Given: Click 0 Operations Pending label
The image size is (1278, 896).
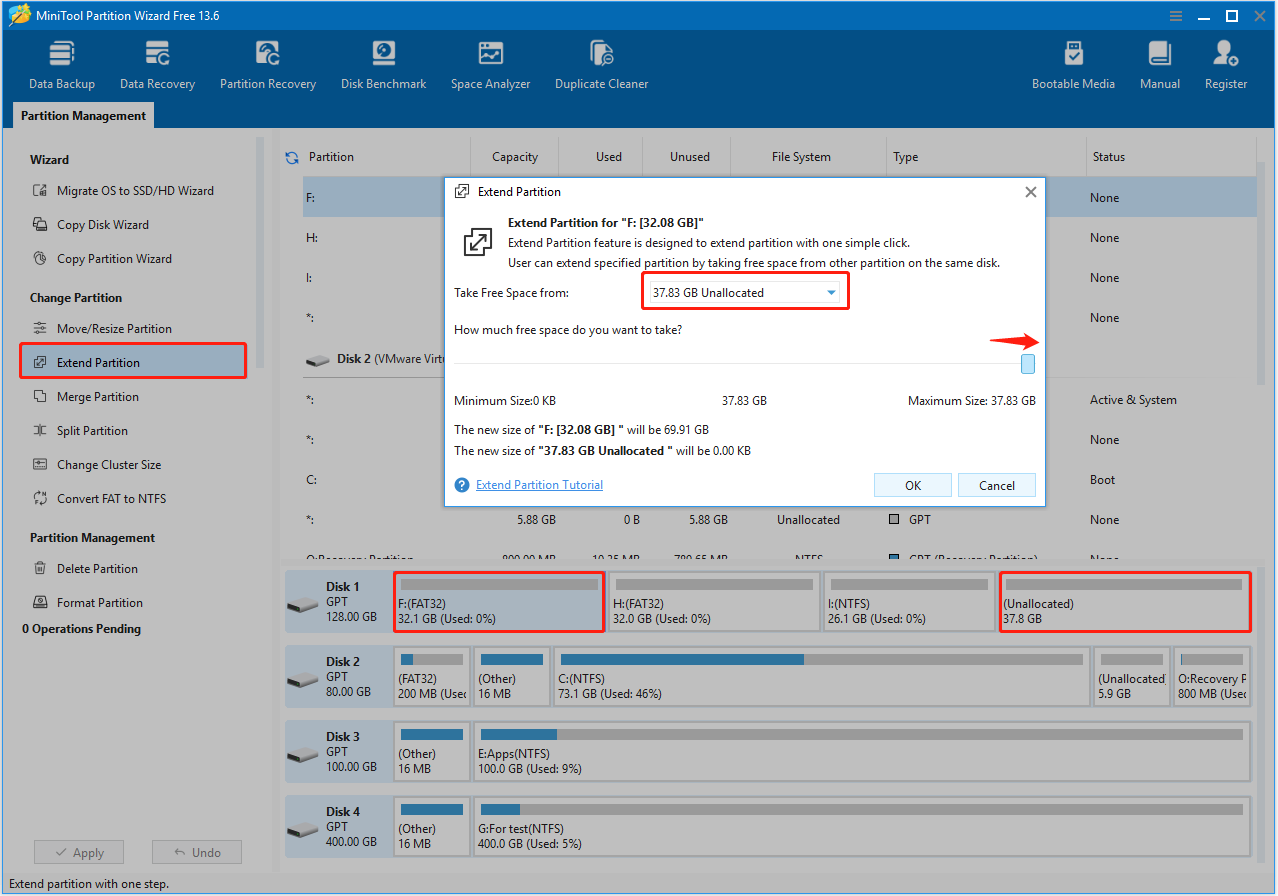Looking at the screenshot, I should [81, 629].
